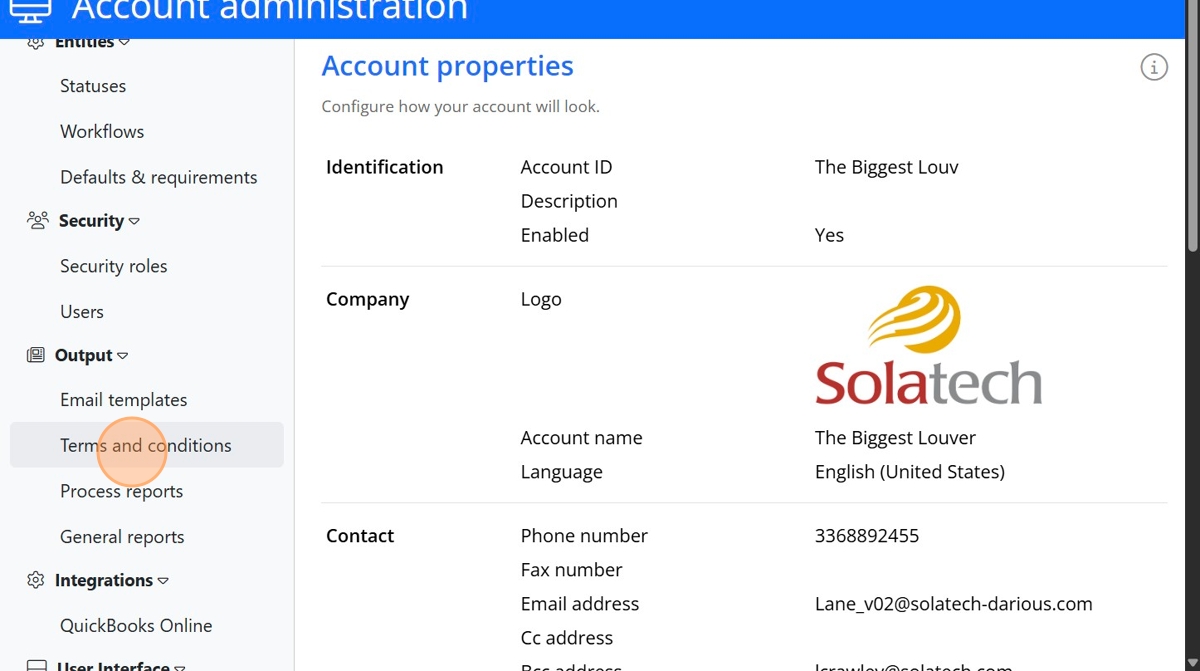Expand the User Interface section

point(180,666)
